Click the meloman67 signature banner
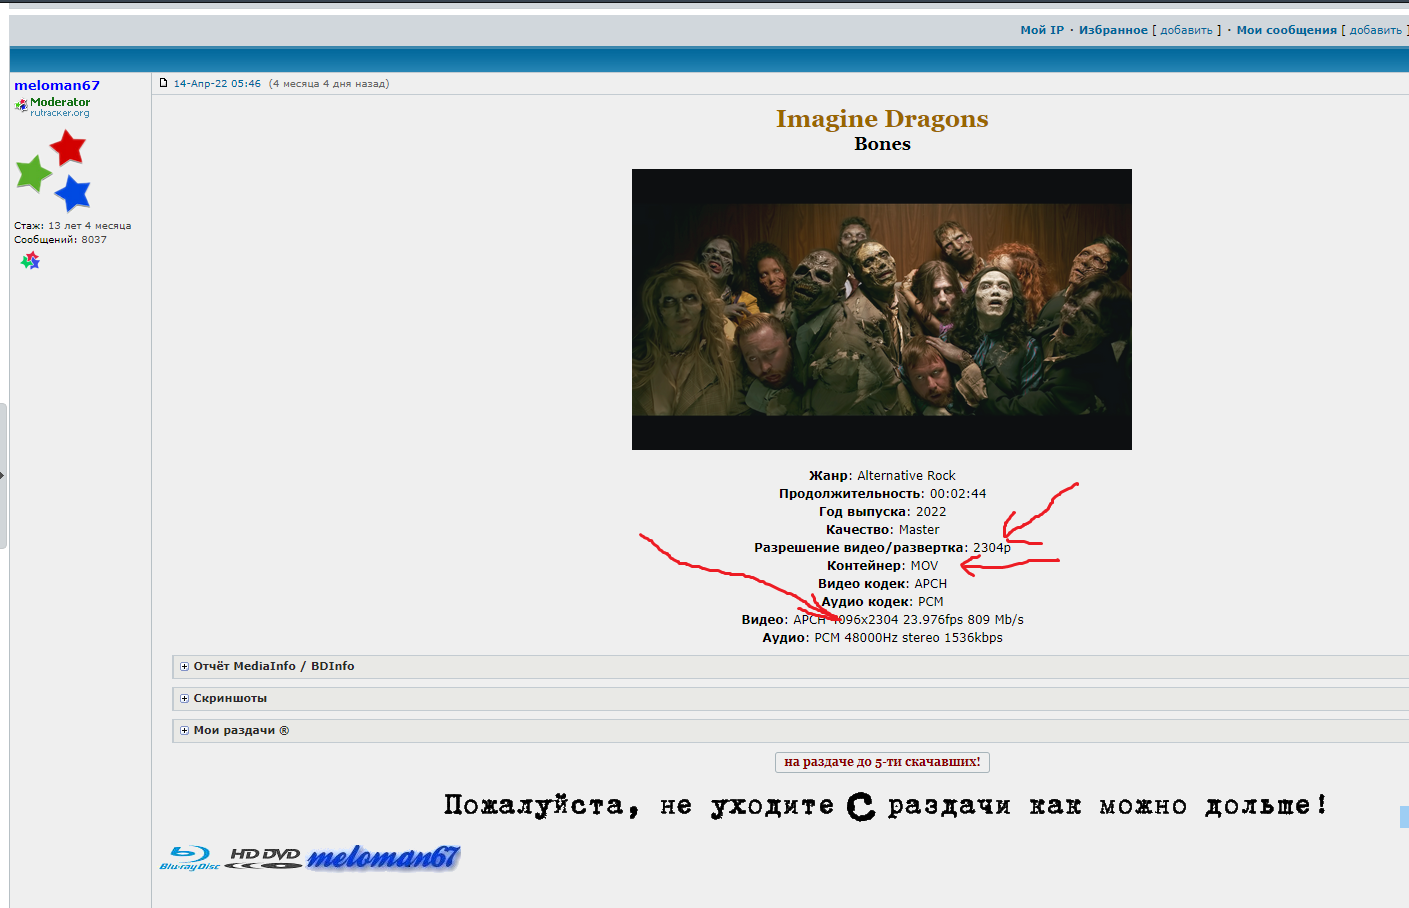This screenshot has width=1409, height=908. (384, 857)
